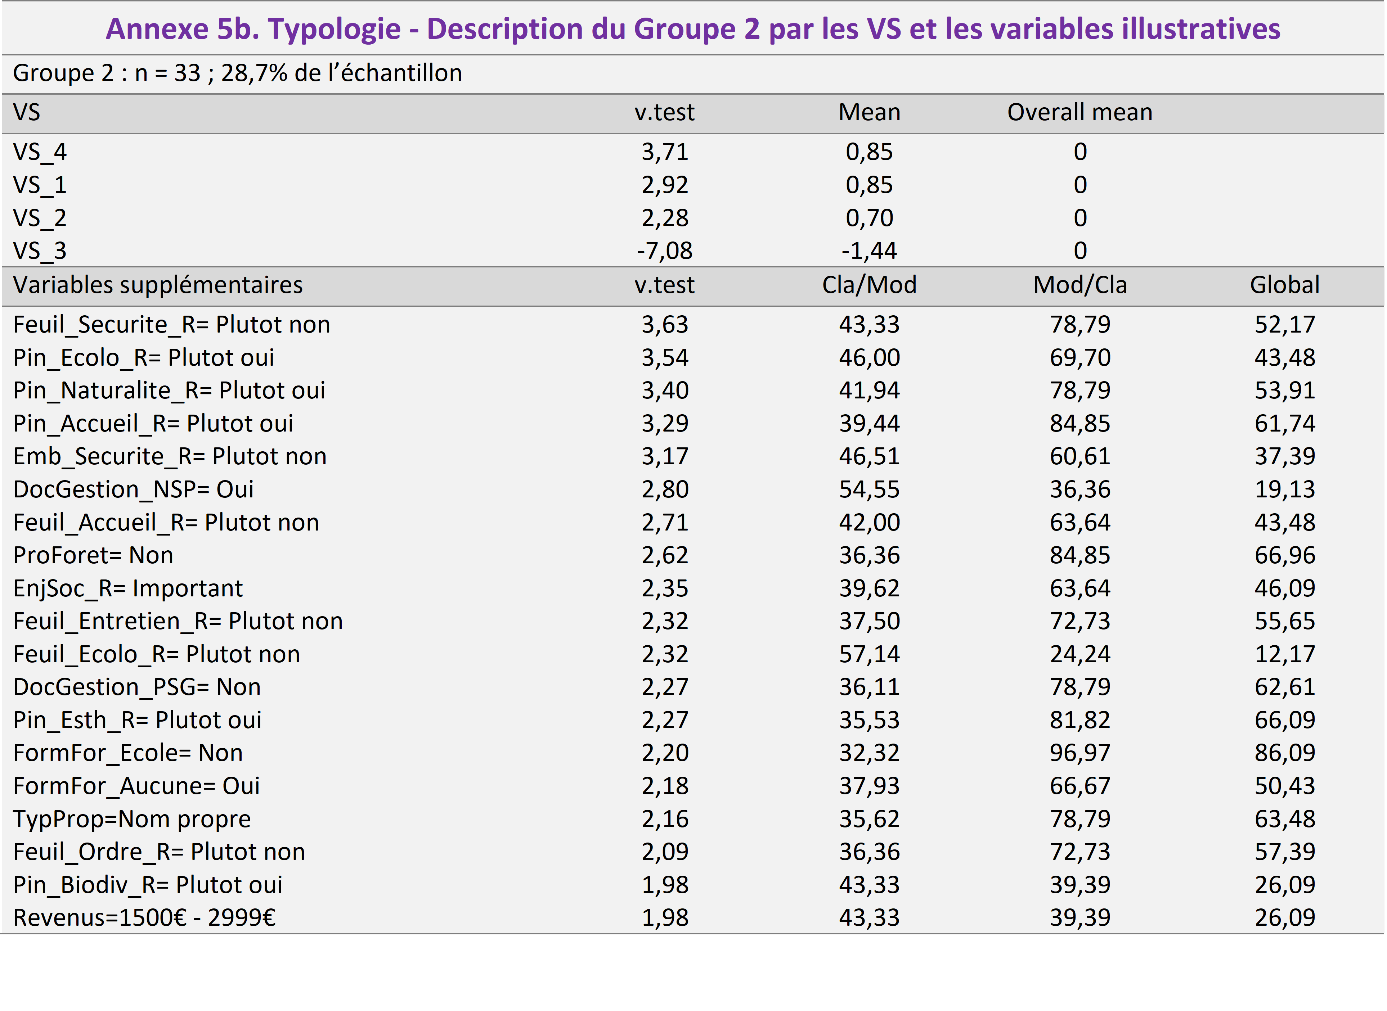
Task: Click Cla/Mod value '54,55'
Action: (869, 490)
